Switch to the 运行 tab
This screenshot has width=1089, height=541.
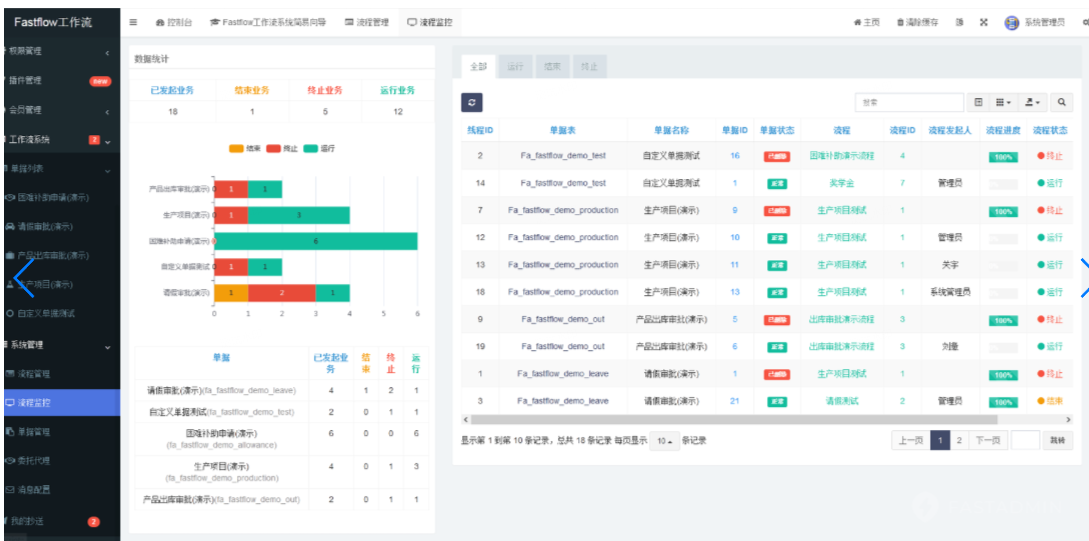pyautogui.click(x=515, y=67)
